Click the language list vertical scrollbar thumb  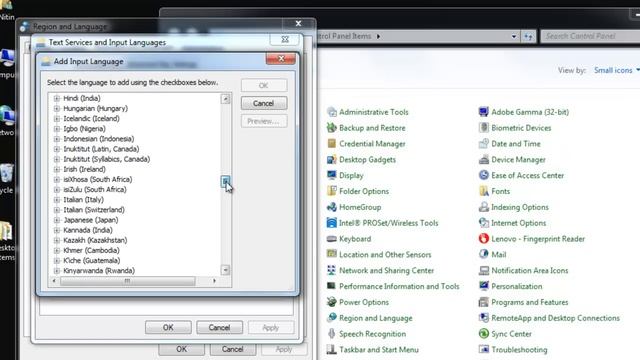coord(225,181)
